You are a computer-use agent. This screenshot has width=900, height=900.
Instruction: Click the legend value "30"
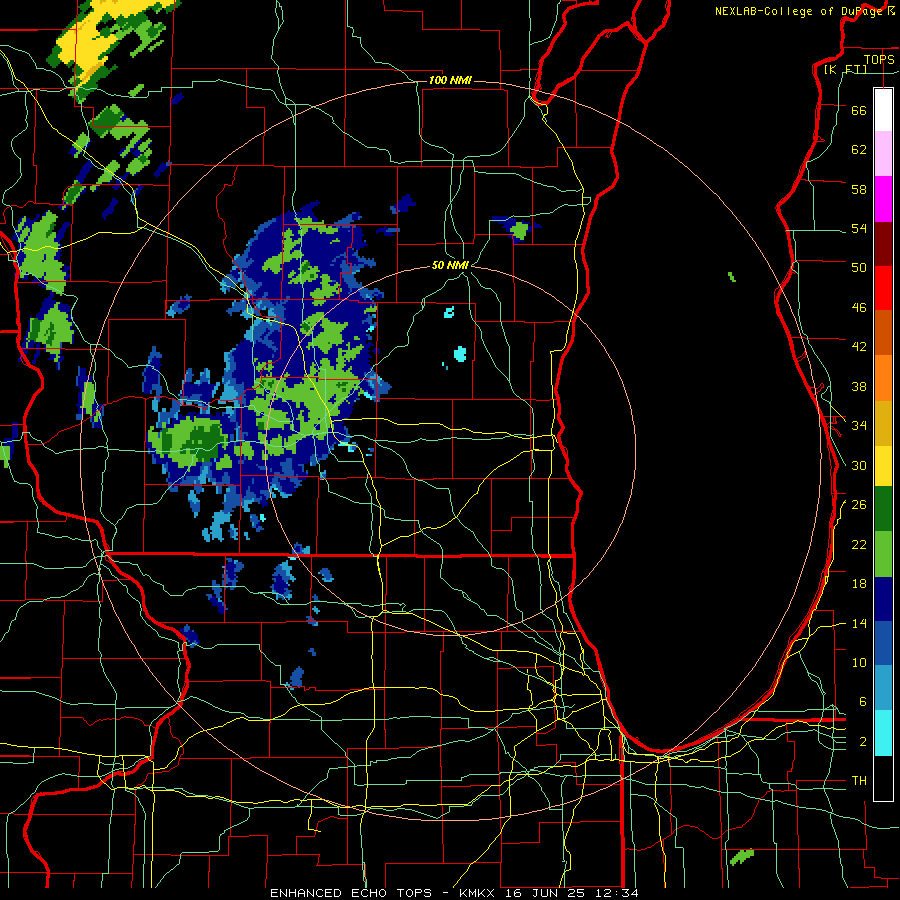click(859, 465)
